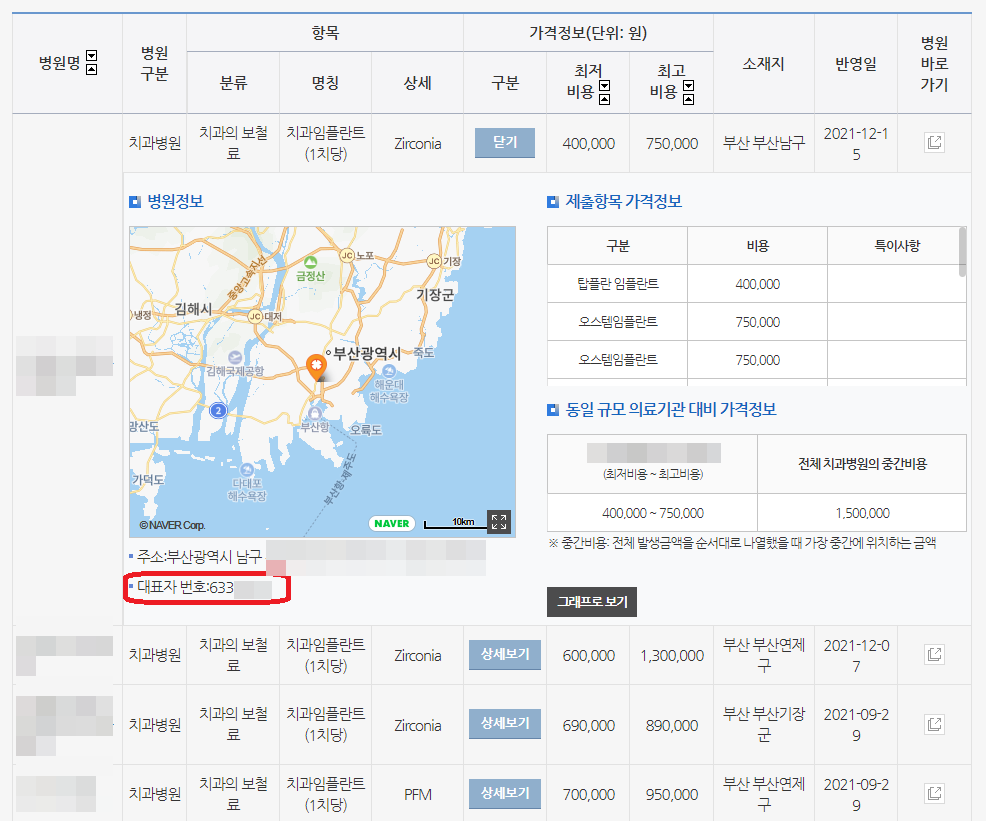Click 가덕도 label on map
This screenshot has width=986, height=822.
(x=148, y=479)
